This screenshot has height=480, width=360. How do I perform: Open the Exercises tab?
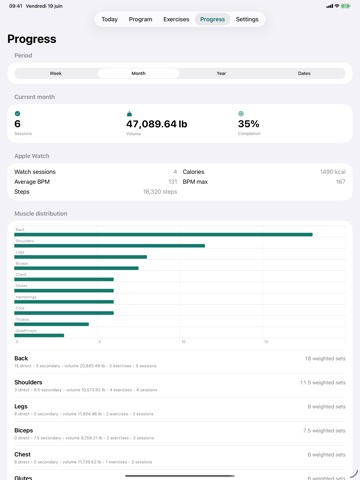pos(176,19)
